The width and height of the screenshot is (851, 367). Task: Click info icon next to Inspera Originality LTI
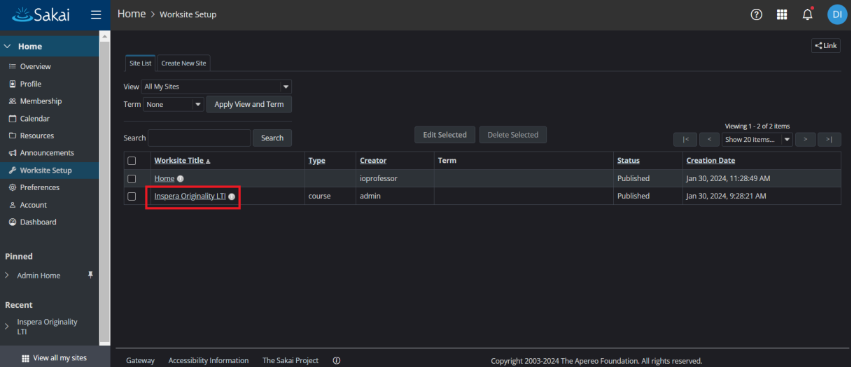(231, 197)
